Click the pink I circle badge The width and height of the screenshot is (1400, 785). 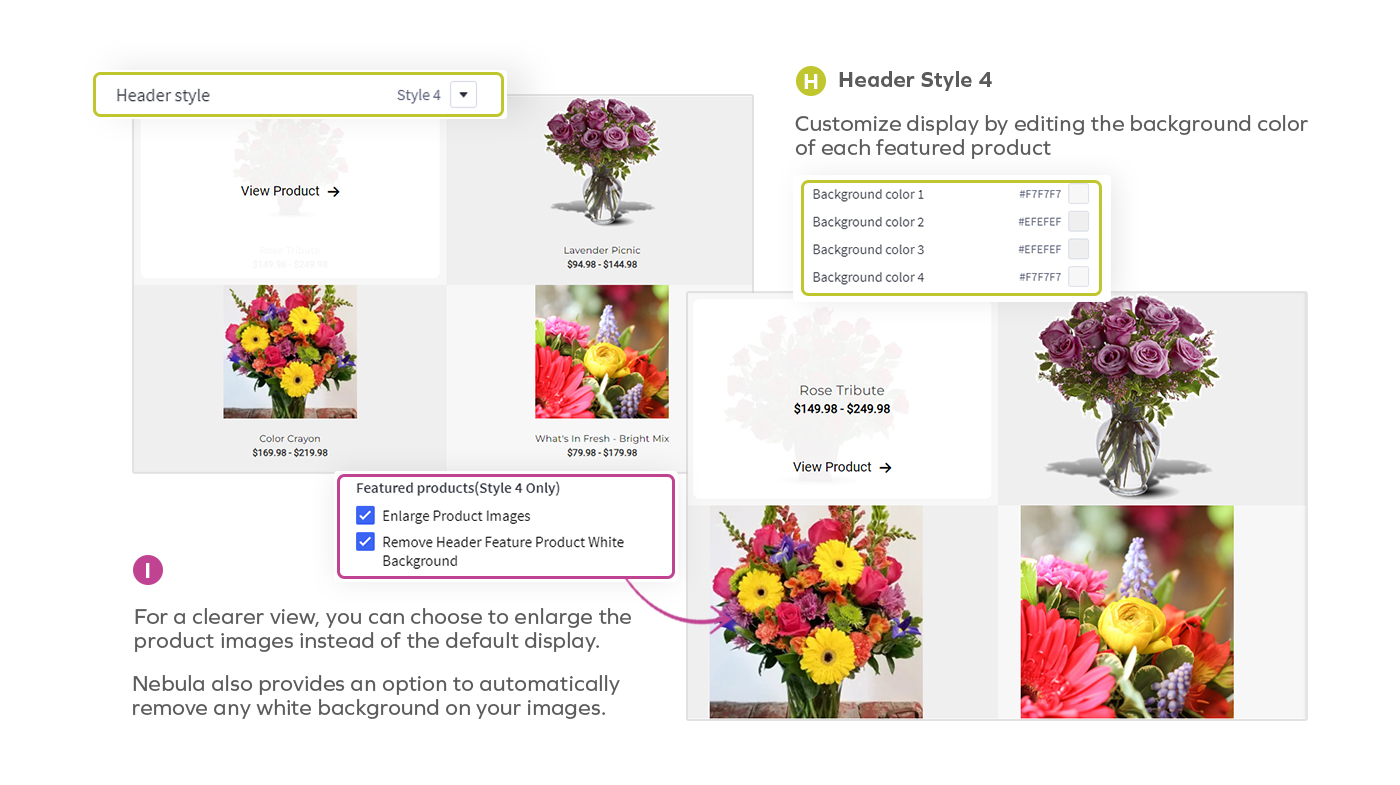148,570
